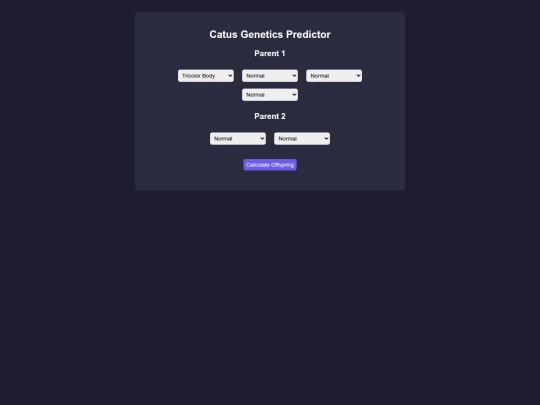Image resolution: width=540 pixels, height=405 pixels.
Task: Click the 'Normal' text in Parent 2's right select
Action: click(x=287, y=138)
